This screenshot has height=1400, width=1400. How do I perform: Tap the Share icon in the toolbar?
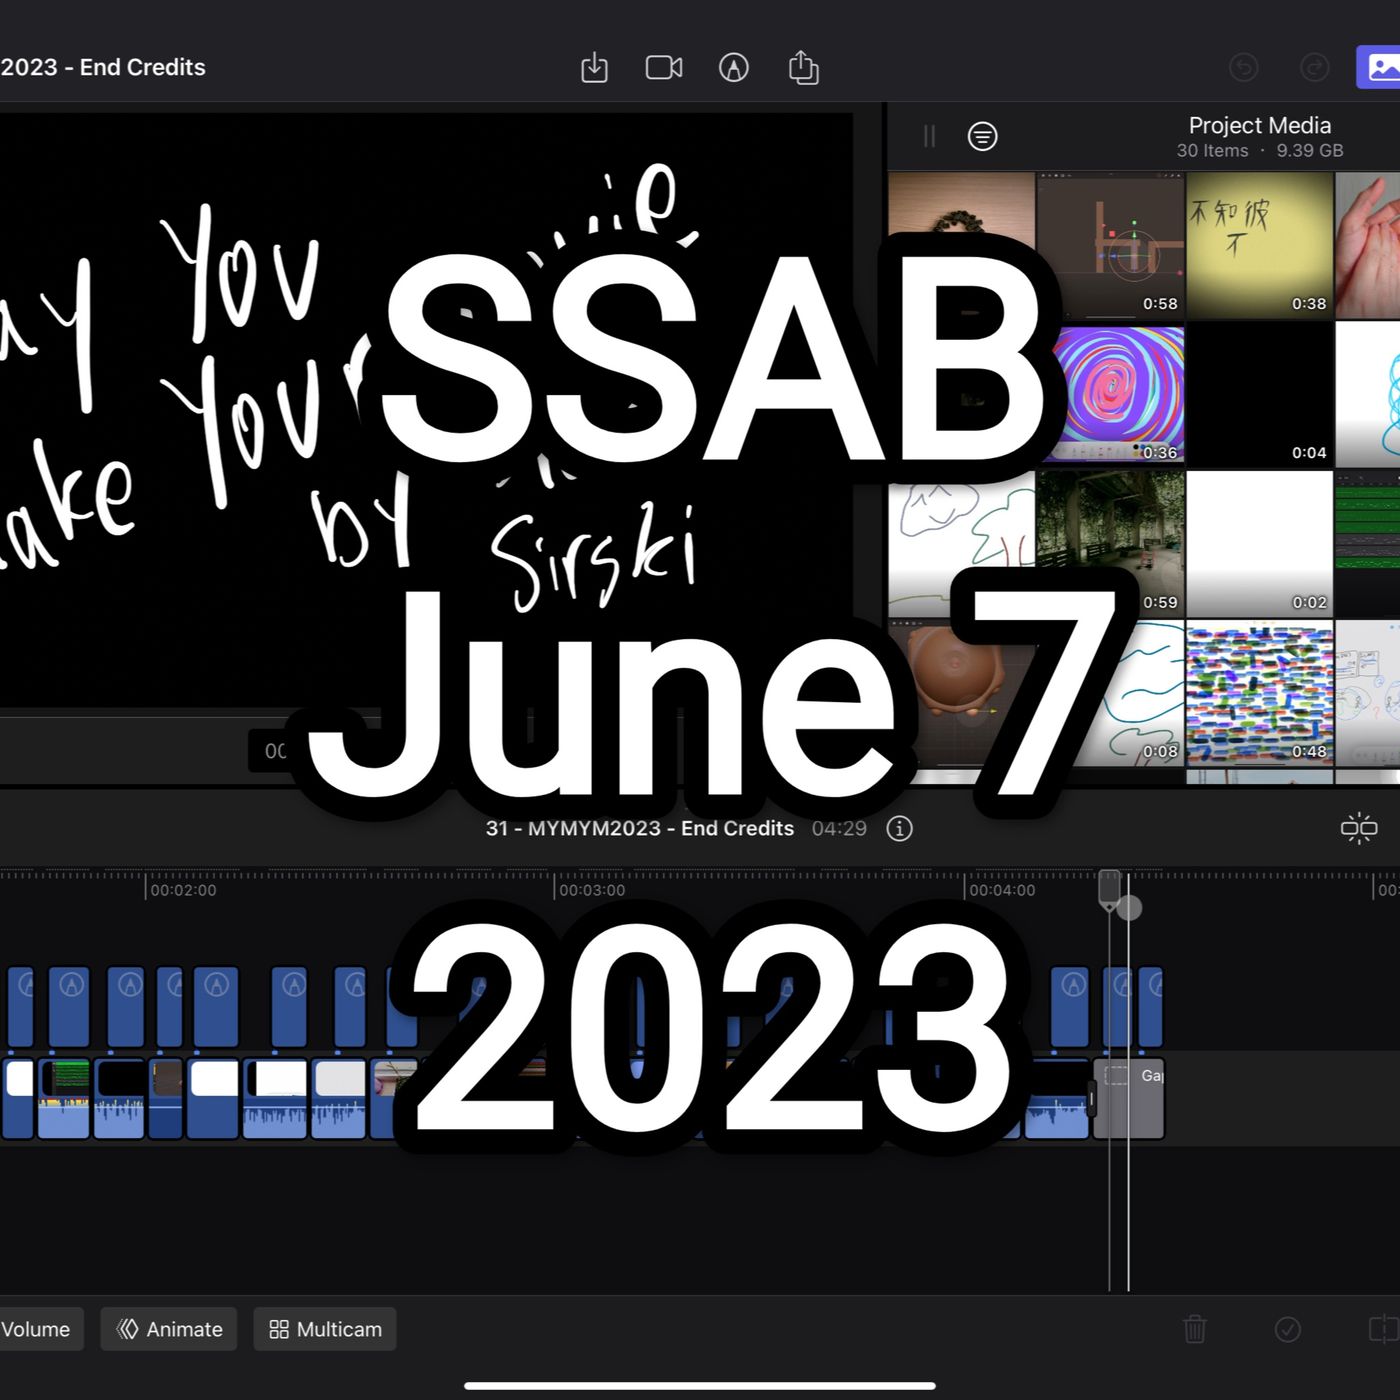(804, 67)
